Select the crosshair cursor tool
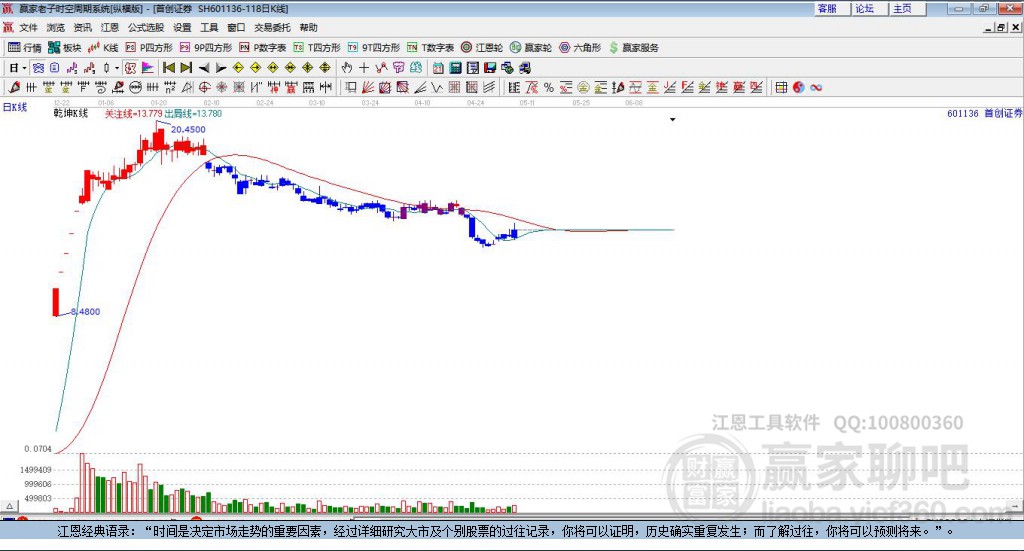The image size is (1024, 551). [364, 68]
